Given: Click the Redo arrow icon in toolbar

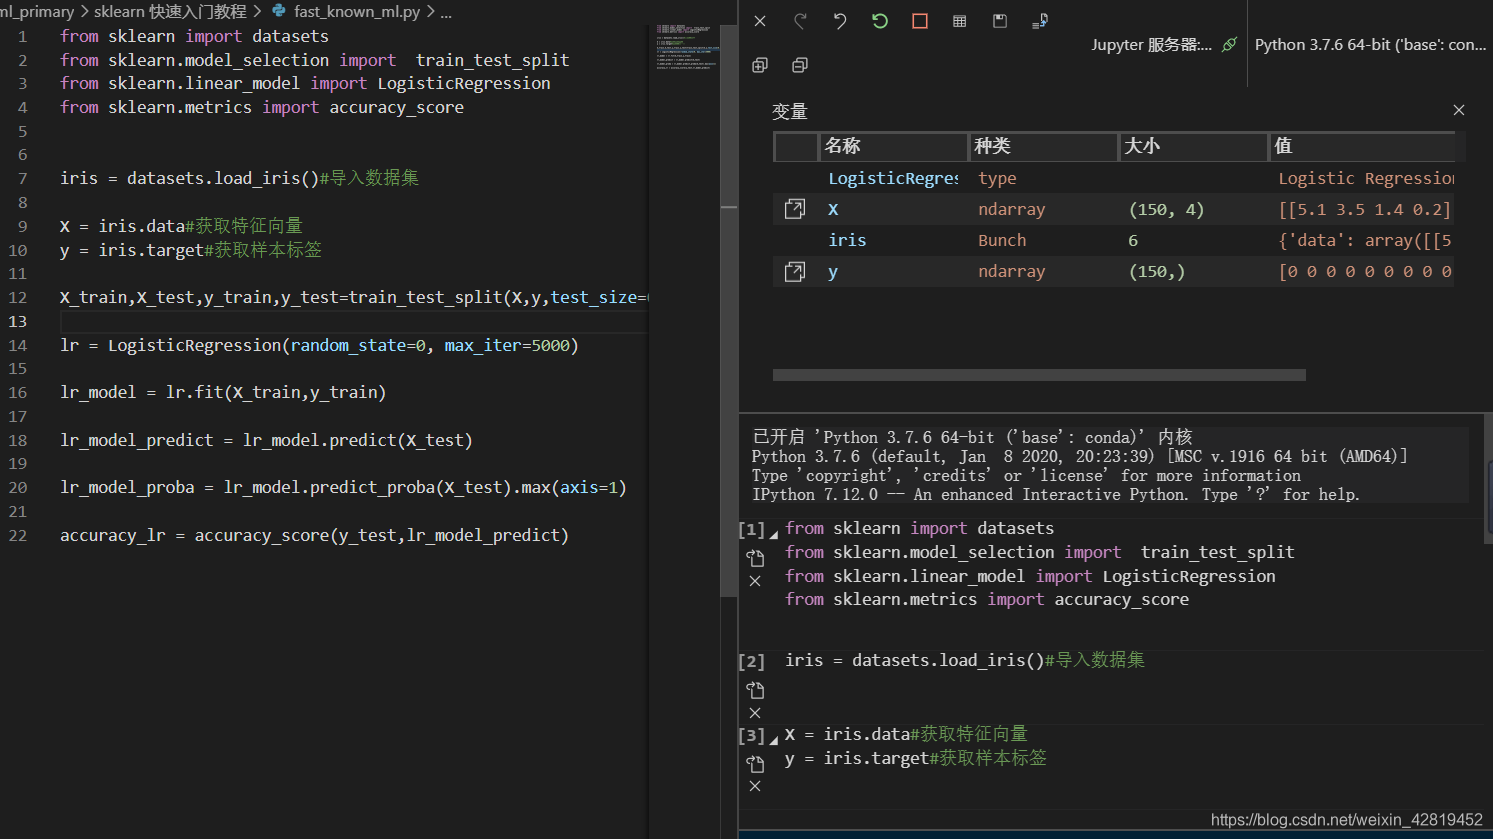Looking at the screenshot, I should 800,21.
